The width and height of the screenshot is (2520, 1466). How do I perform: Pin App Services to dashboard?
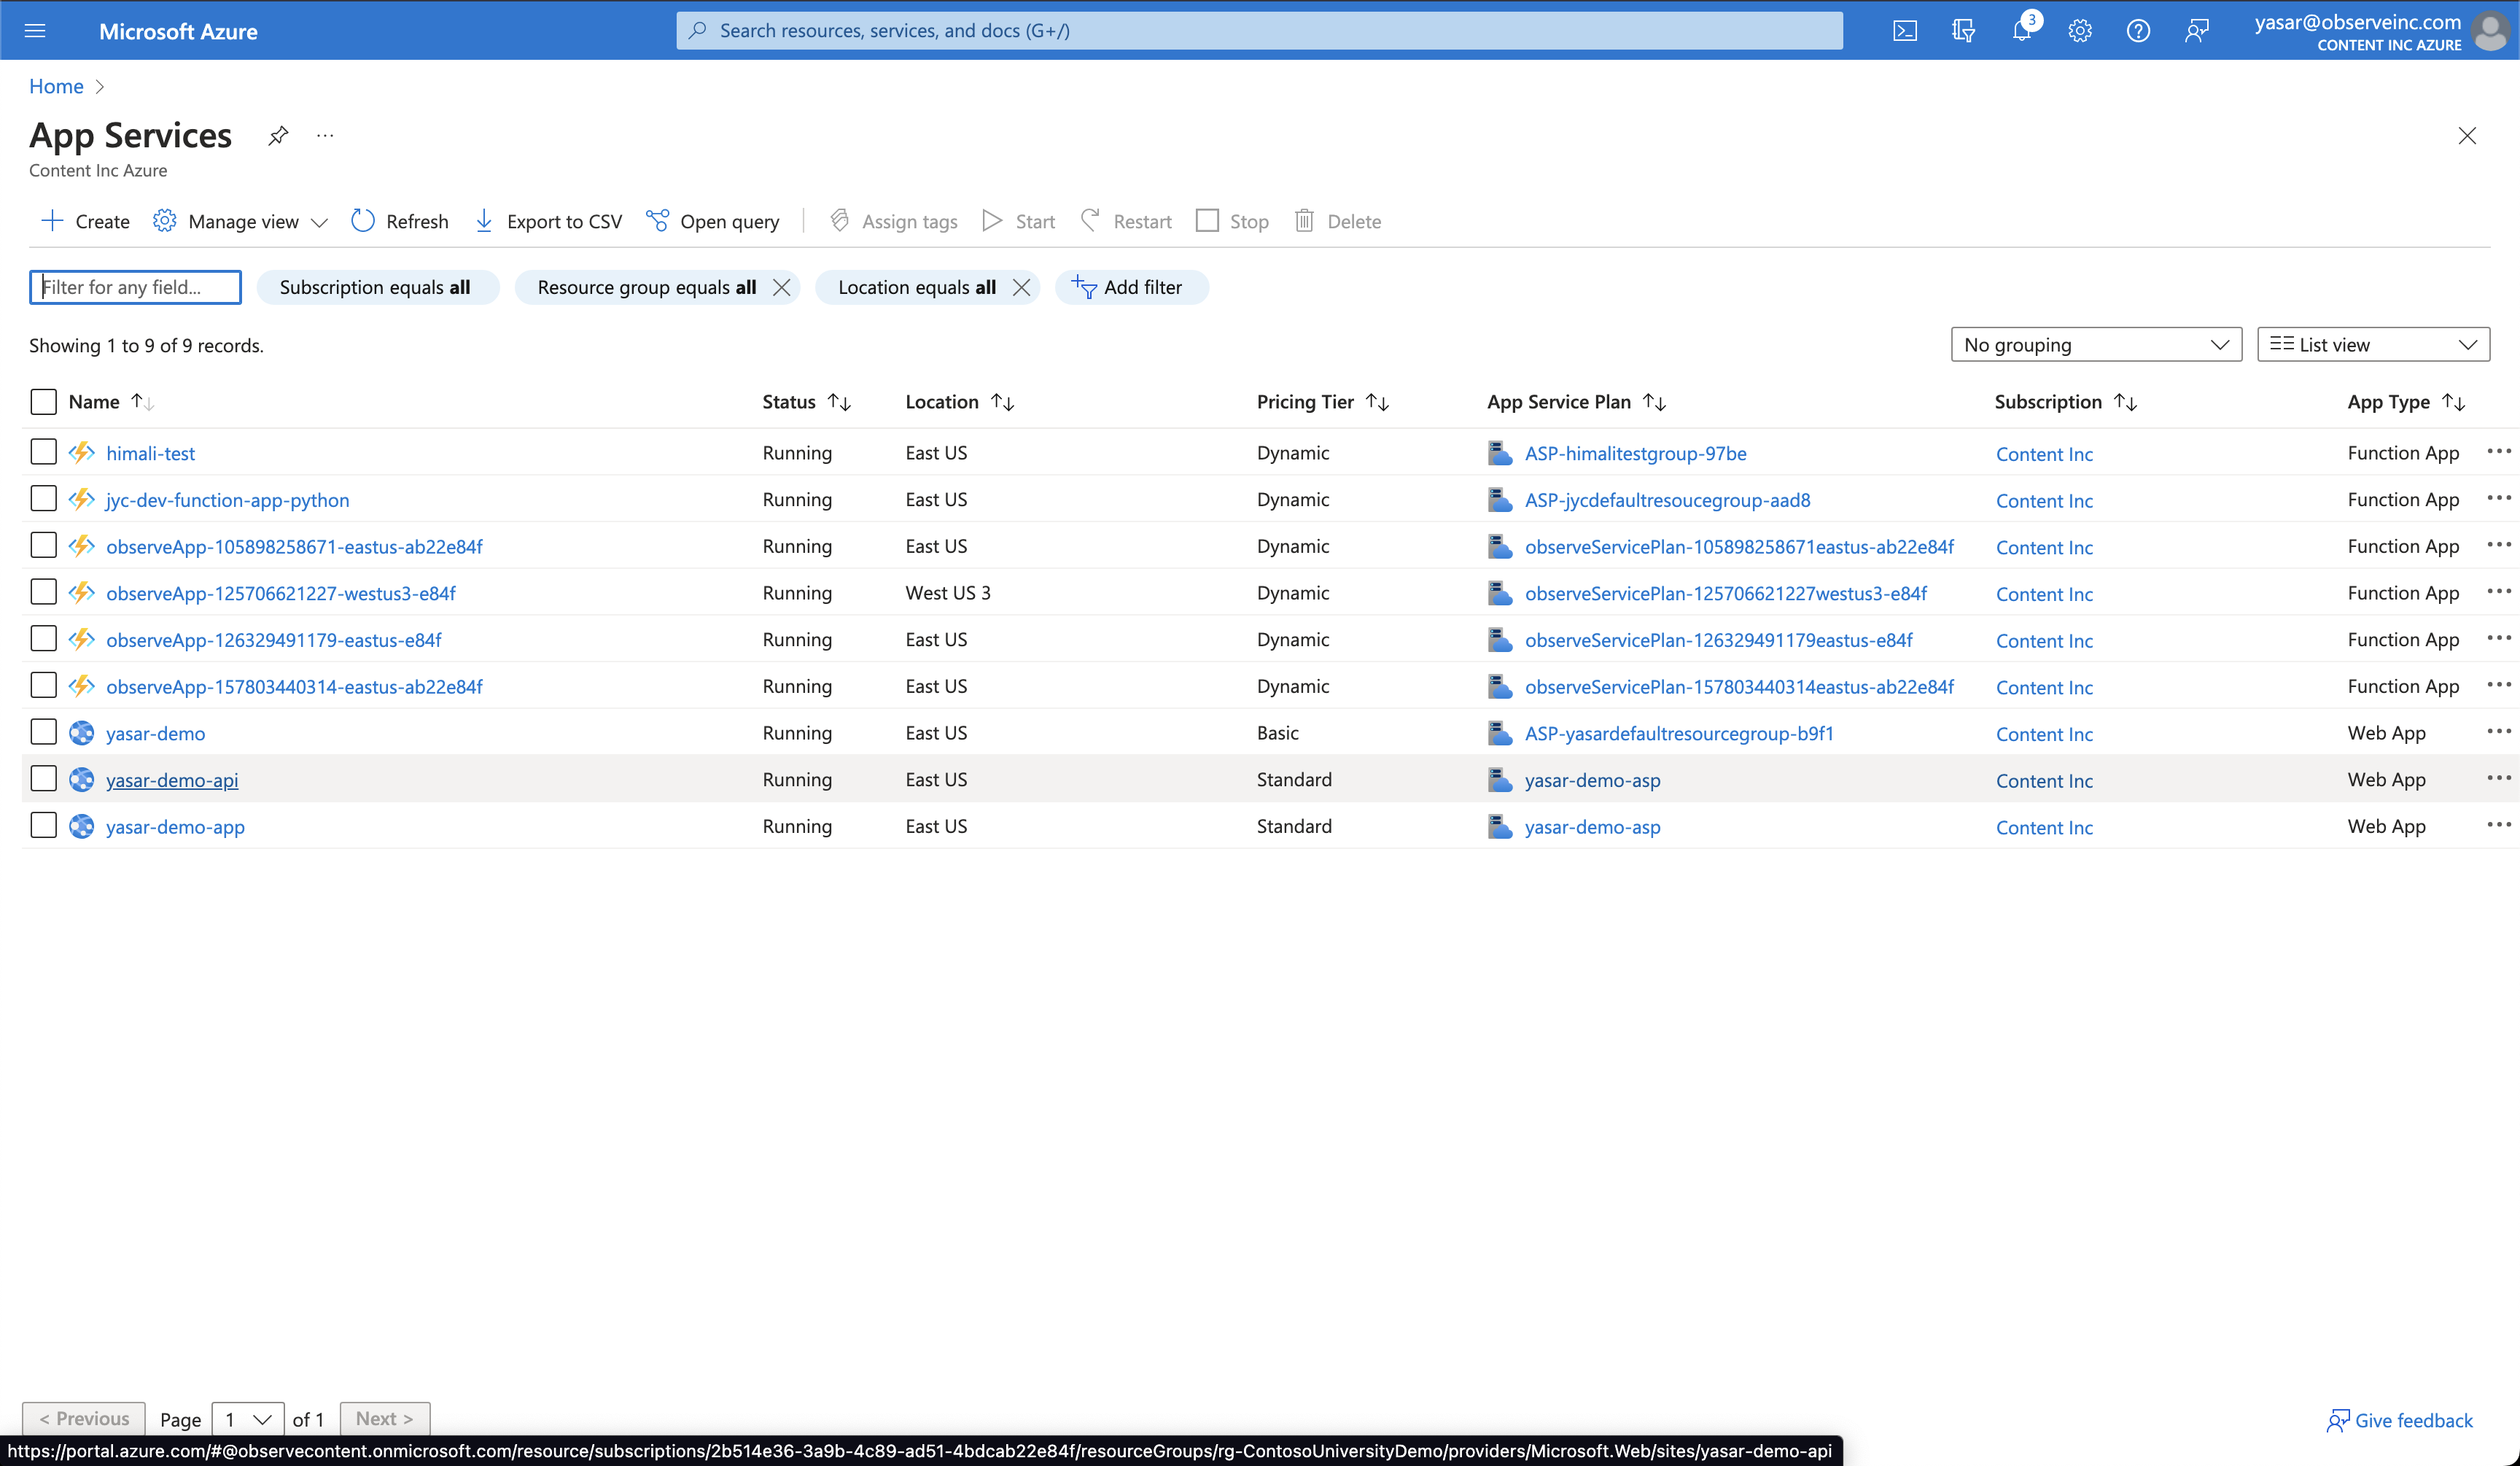tap(278, 135)
